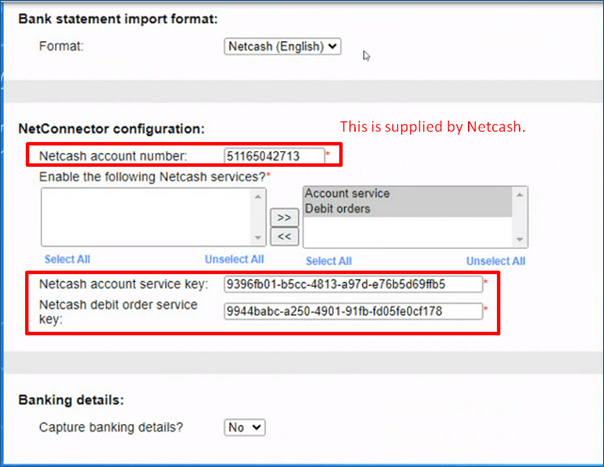This screenshot has height=467, width=604.
Task: Click the down scroll arrow of left list
Action: (x=260, y=238)
